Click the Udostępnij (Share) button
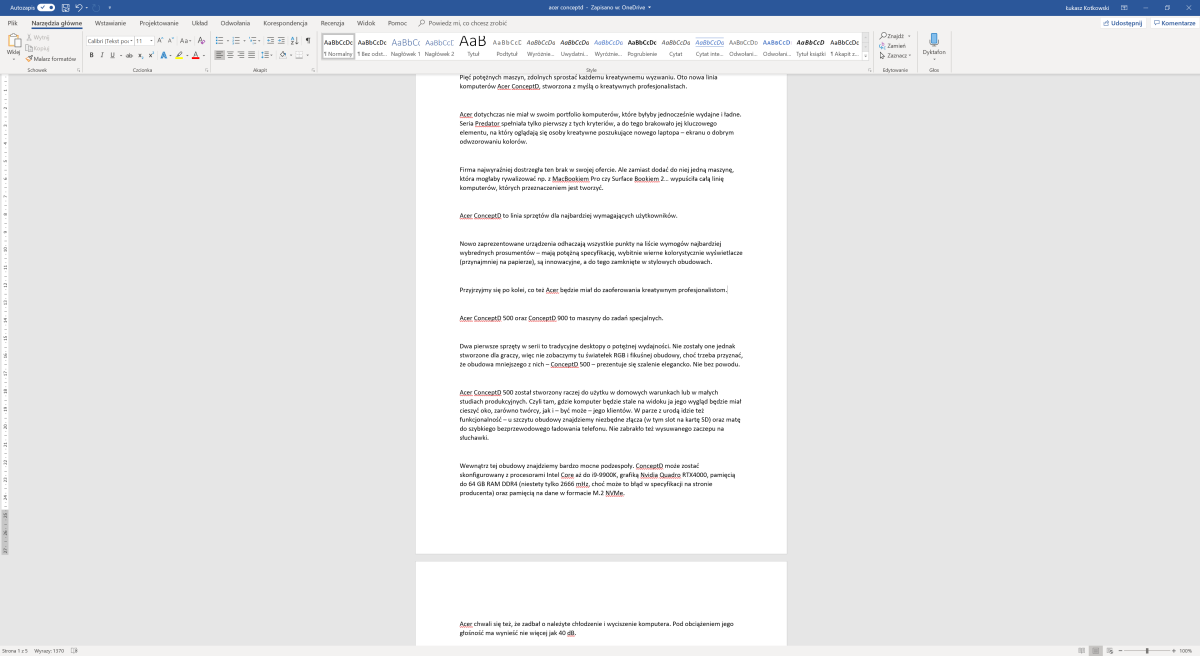1200x656 pixels. pos(1124,23)
